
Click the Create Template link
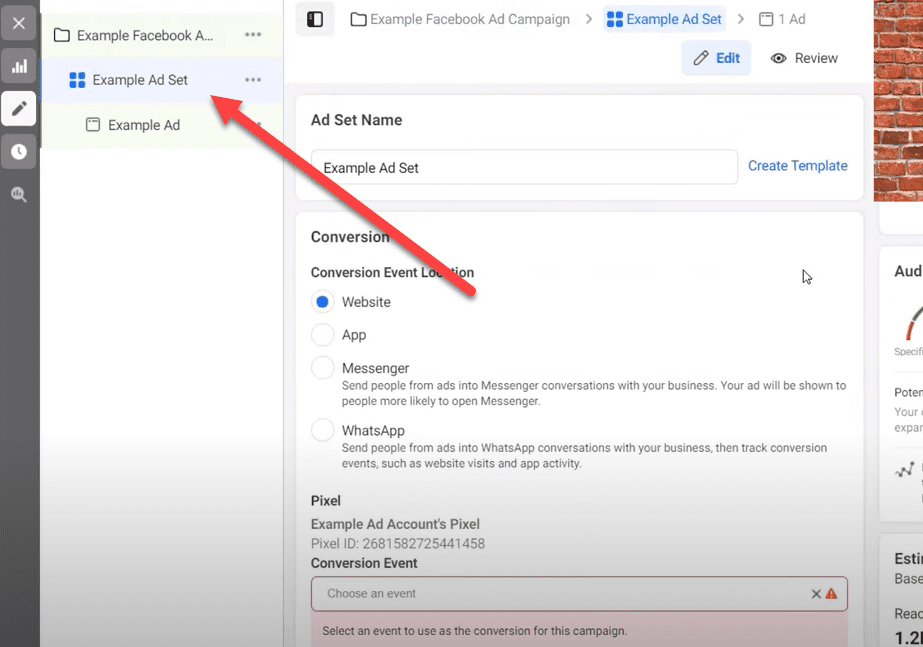798,166
